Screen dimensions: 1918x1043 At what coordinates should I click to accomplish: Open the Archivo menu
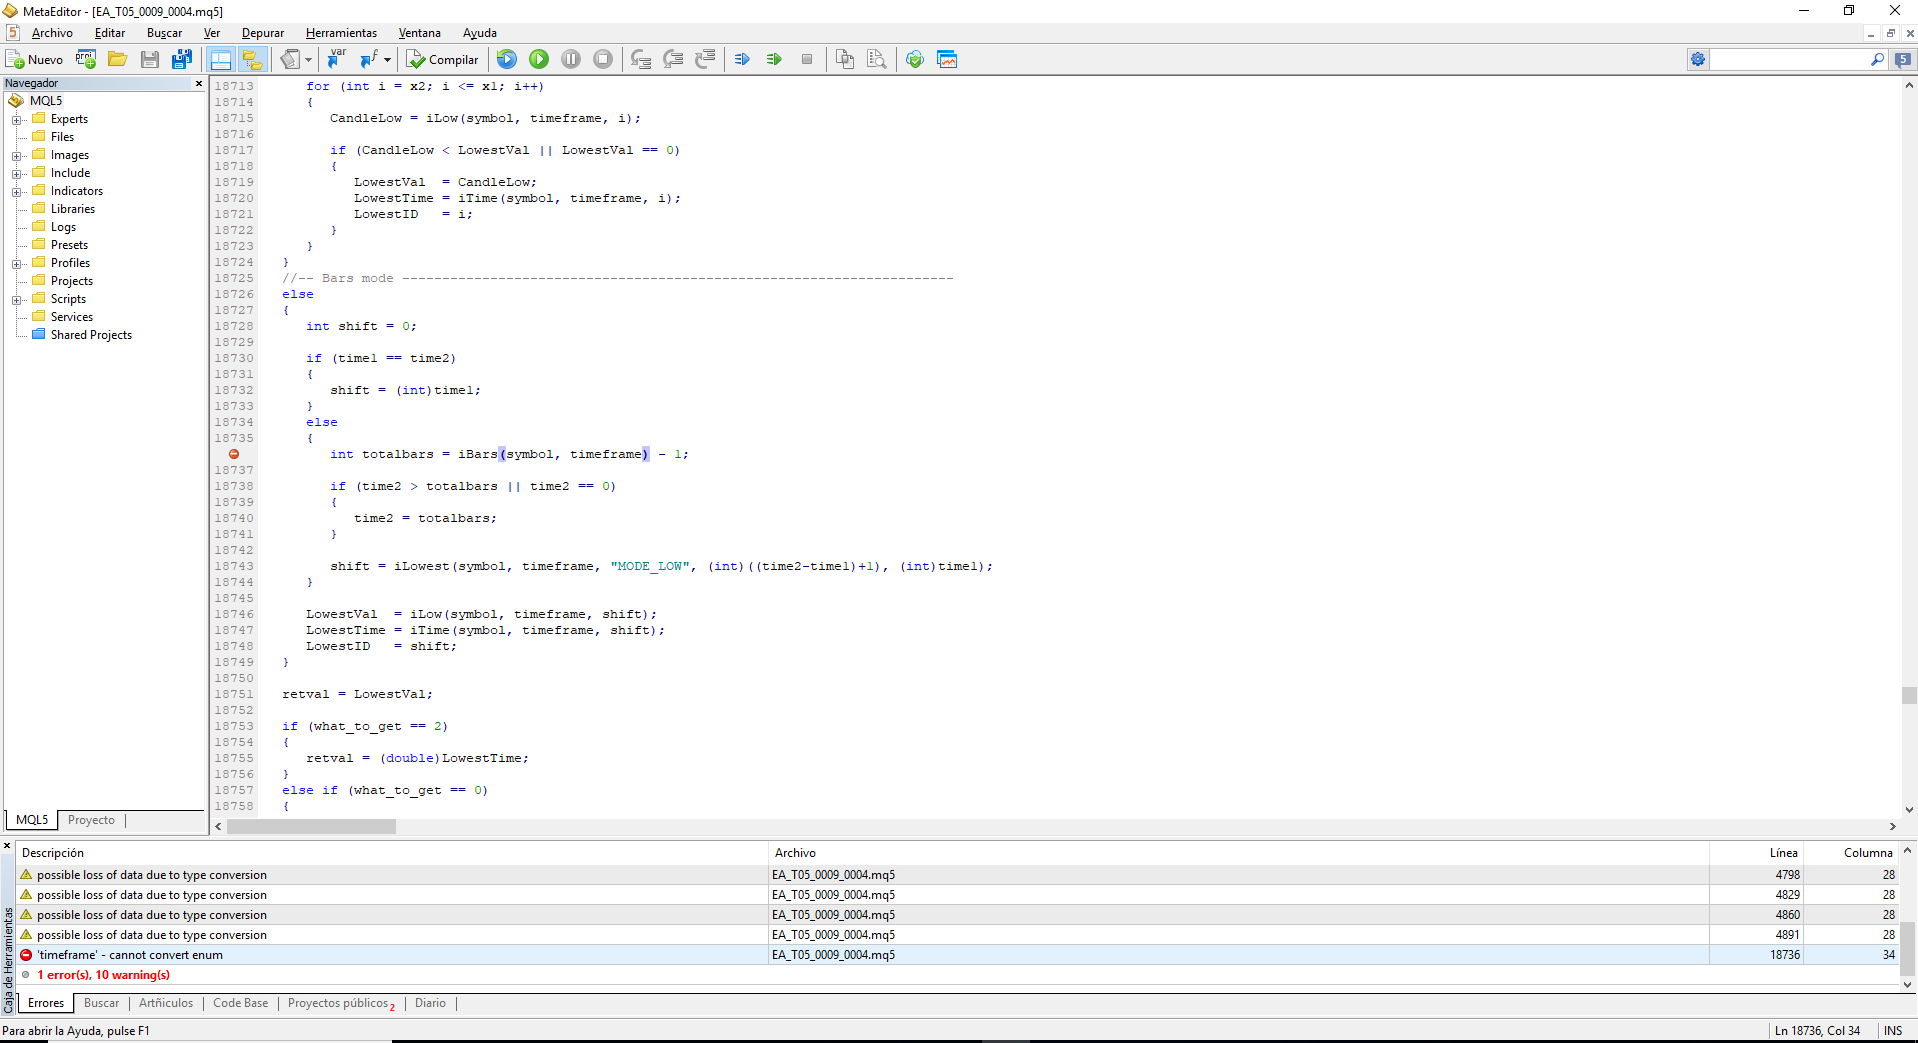pos(52,33)
